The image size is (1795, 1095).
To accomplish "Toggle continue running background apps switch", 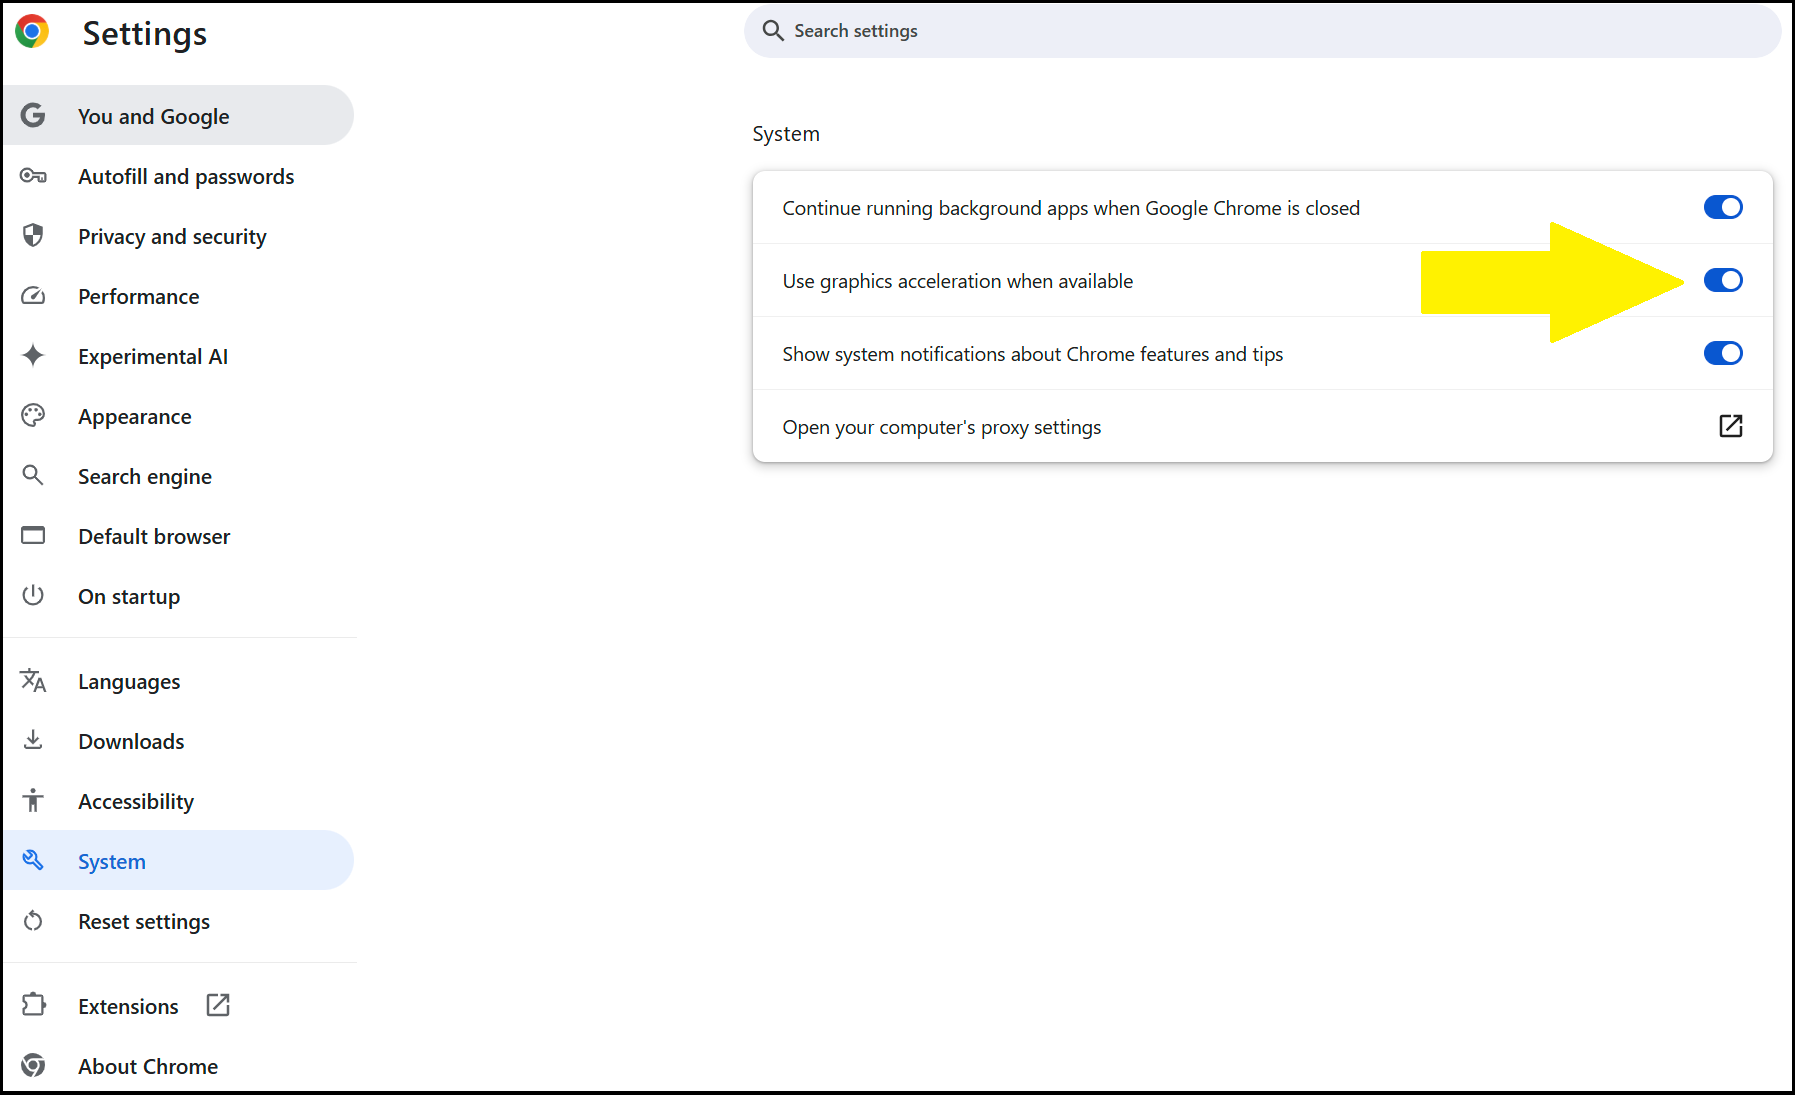I will (1723, 207).
